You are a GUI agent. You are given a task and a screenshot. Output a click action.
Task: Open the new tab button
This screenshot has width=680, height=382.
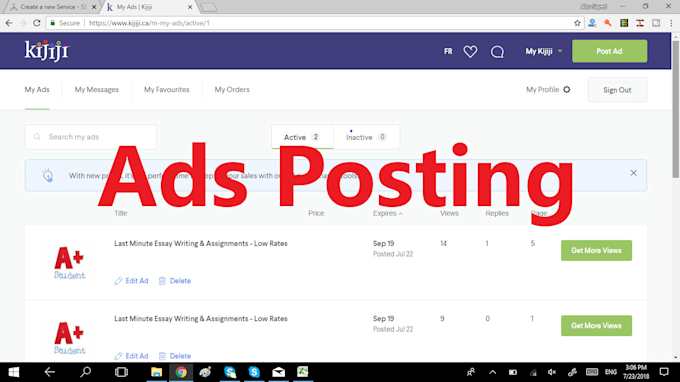click(209, 7)
